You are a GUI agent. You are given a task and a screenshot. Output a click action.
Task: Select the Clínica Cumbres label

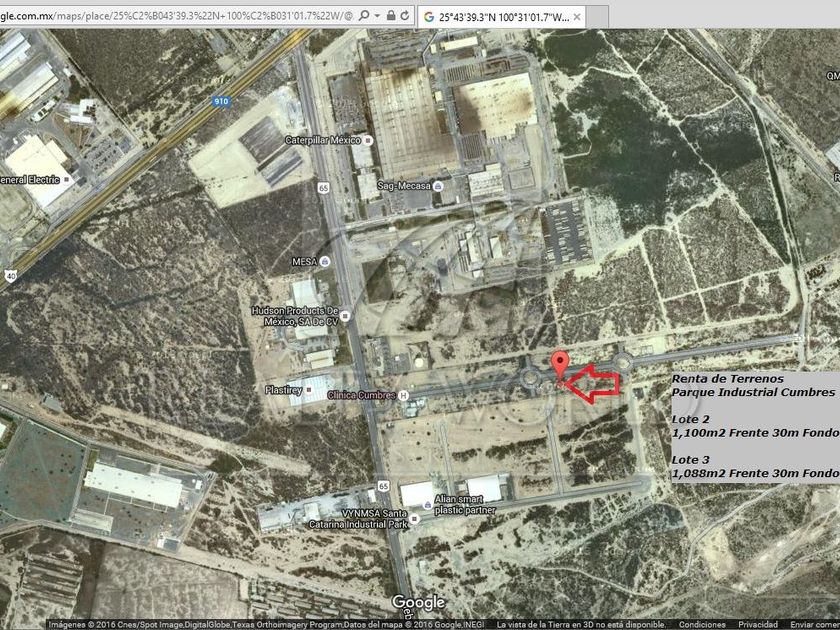click(362, 395)
